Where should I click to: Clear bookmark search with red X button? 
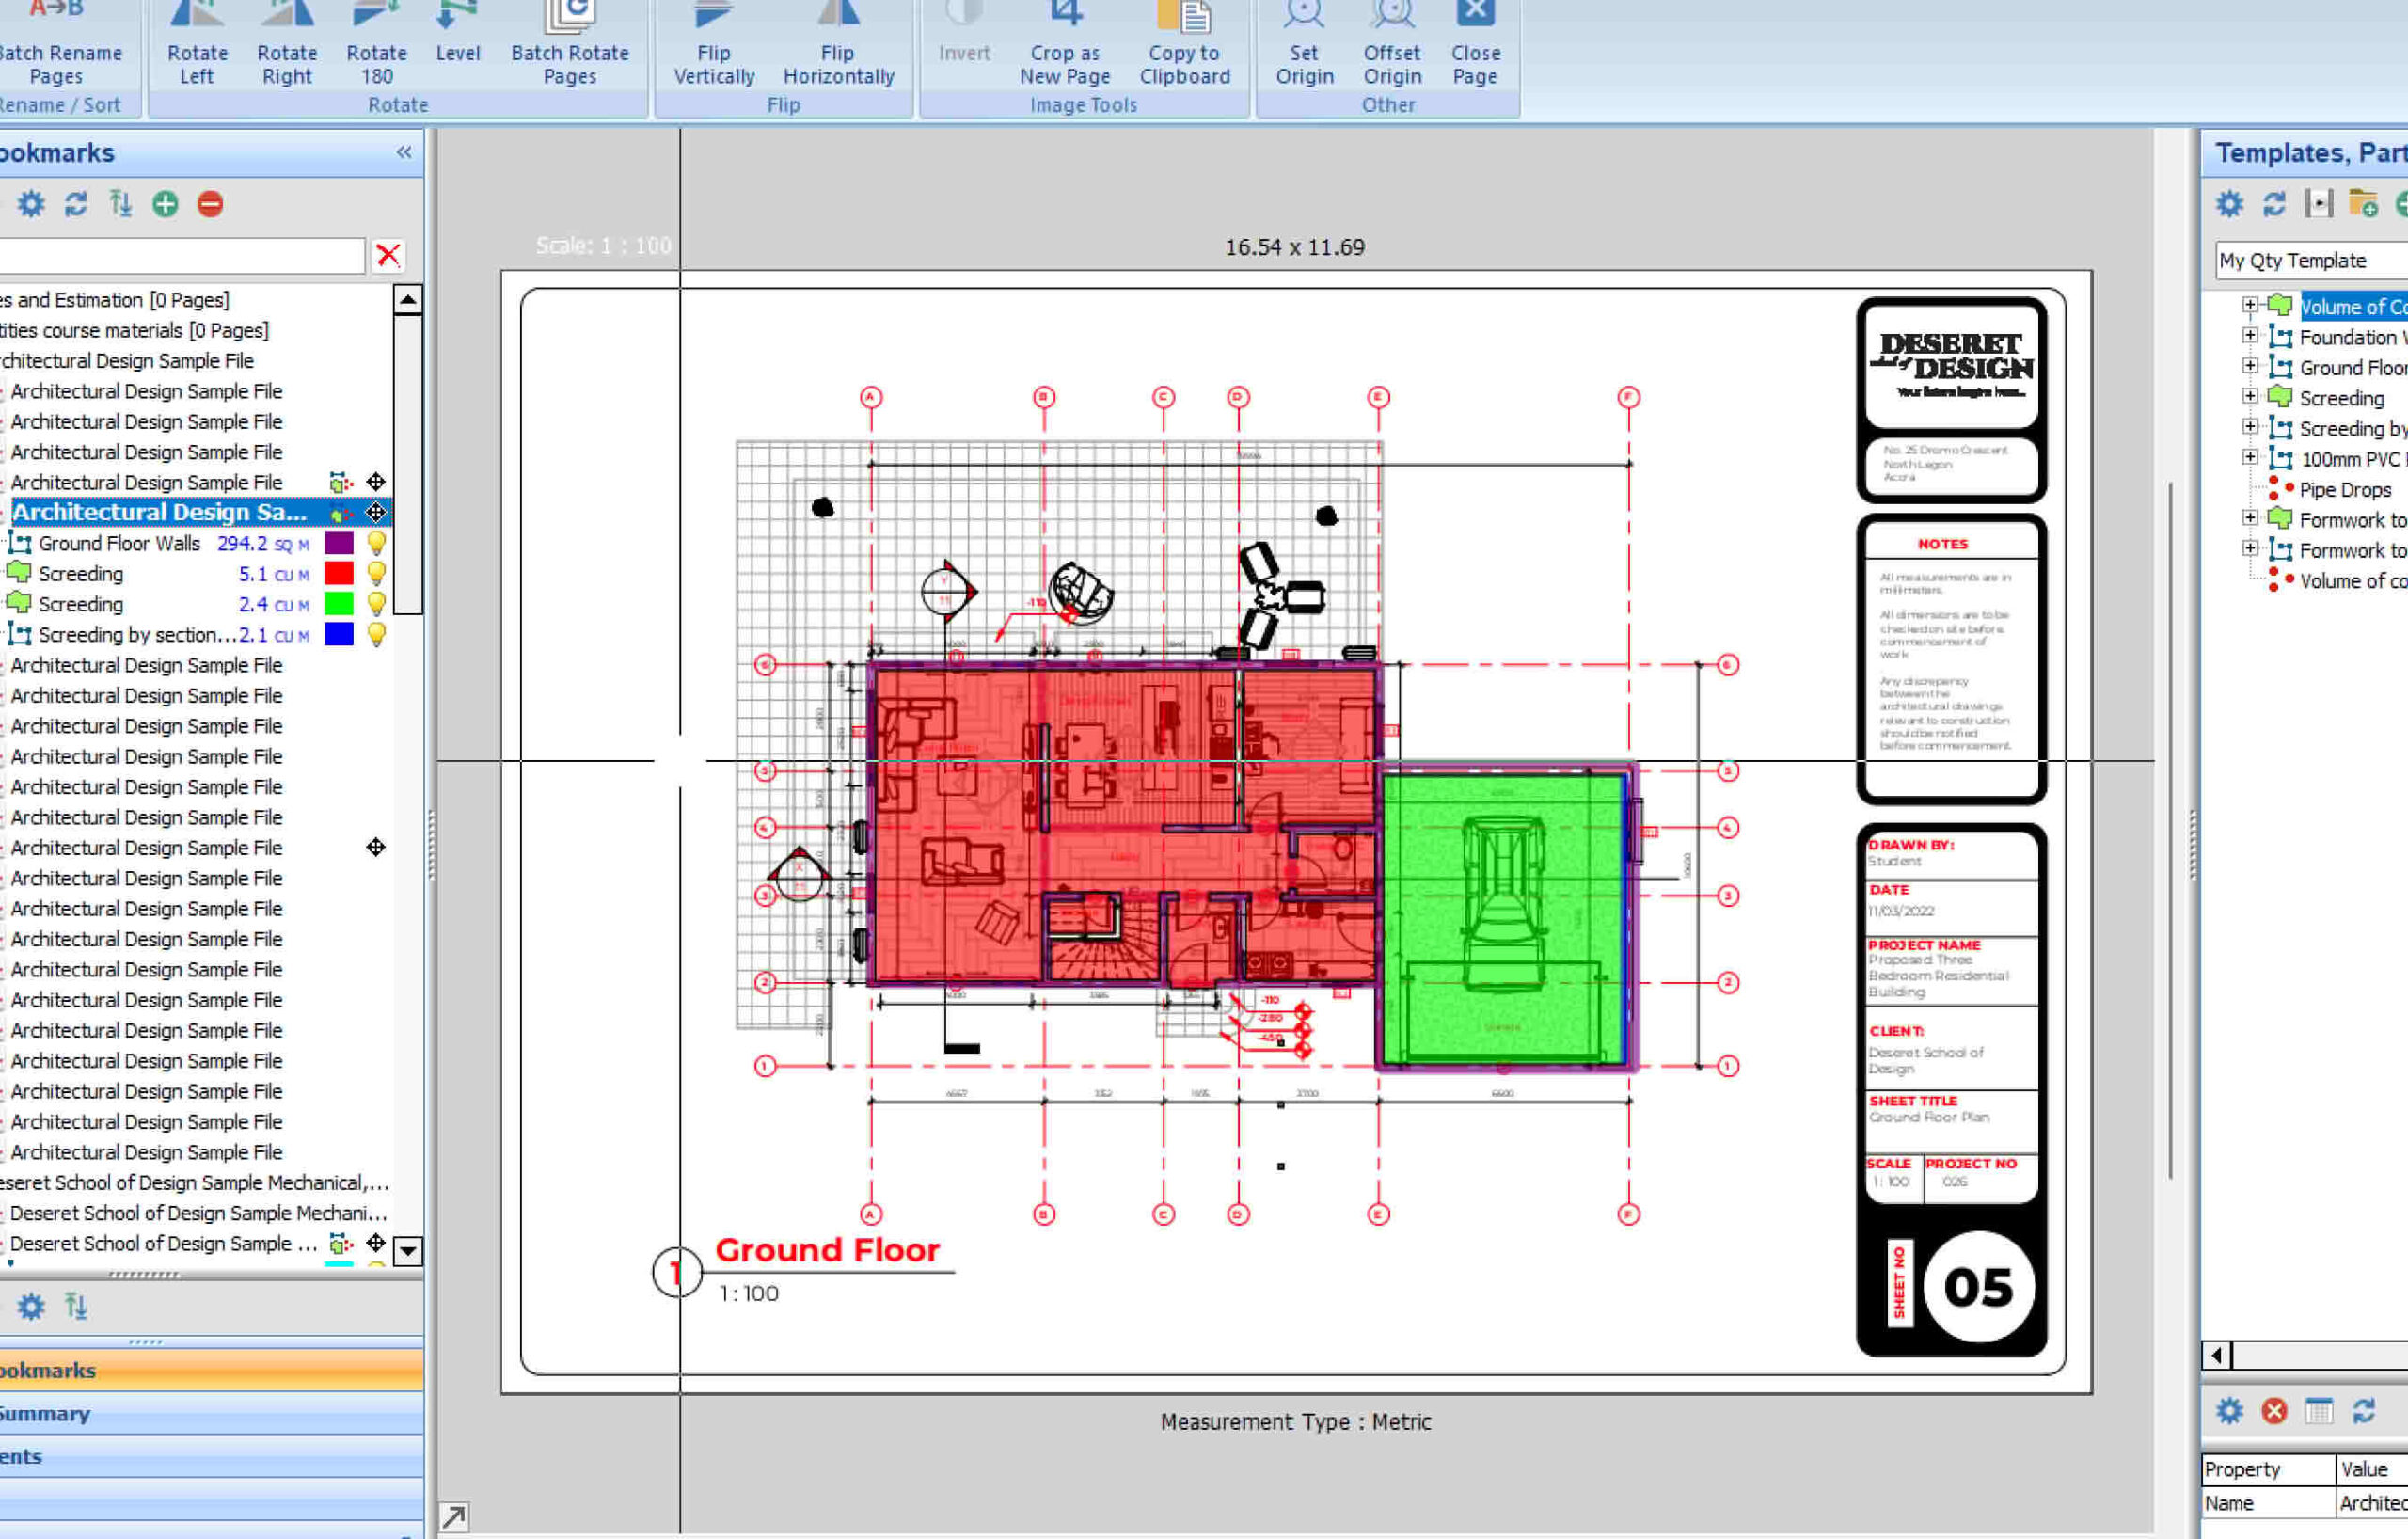coord(388,255)
